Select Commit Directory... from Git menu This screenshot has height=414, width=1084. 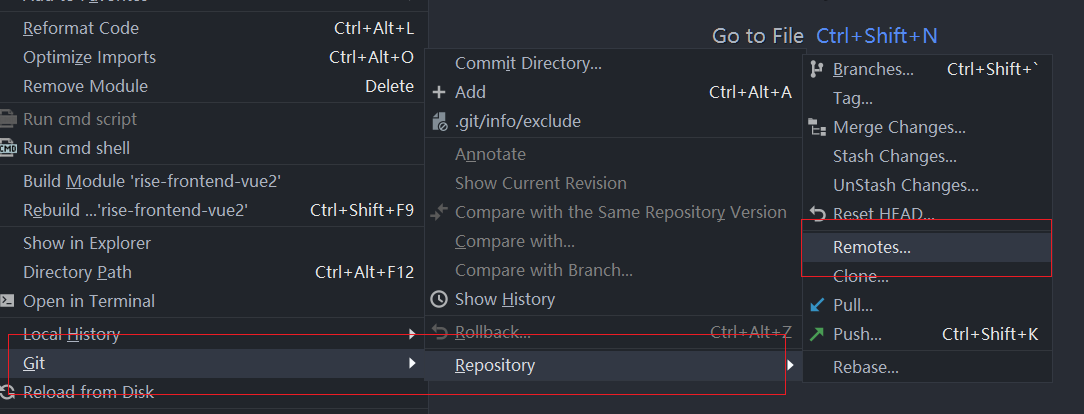615,64
